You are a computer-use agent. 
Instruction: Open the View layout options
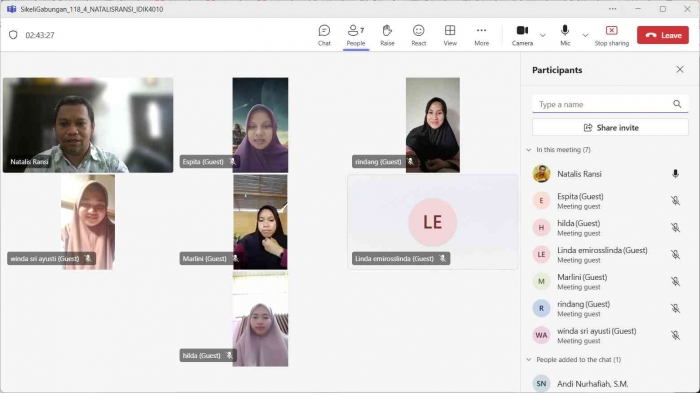click(450, 35)
